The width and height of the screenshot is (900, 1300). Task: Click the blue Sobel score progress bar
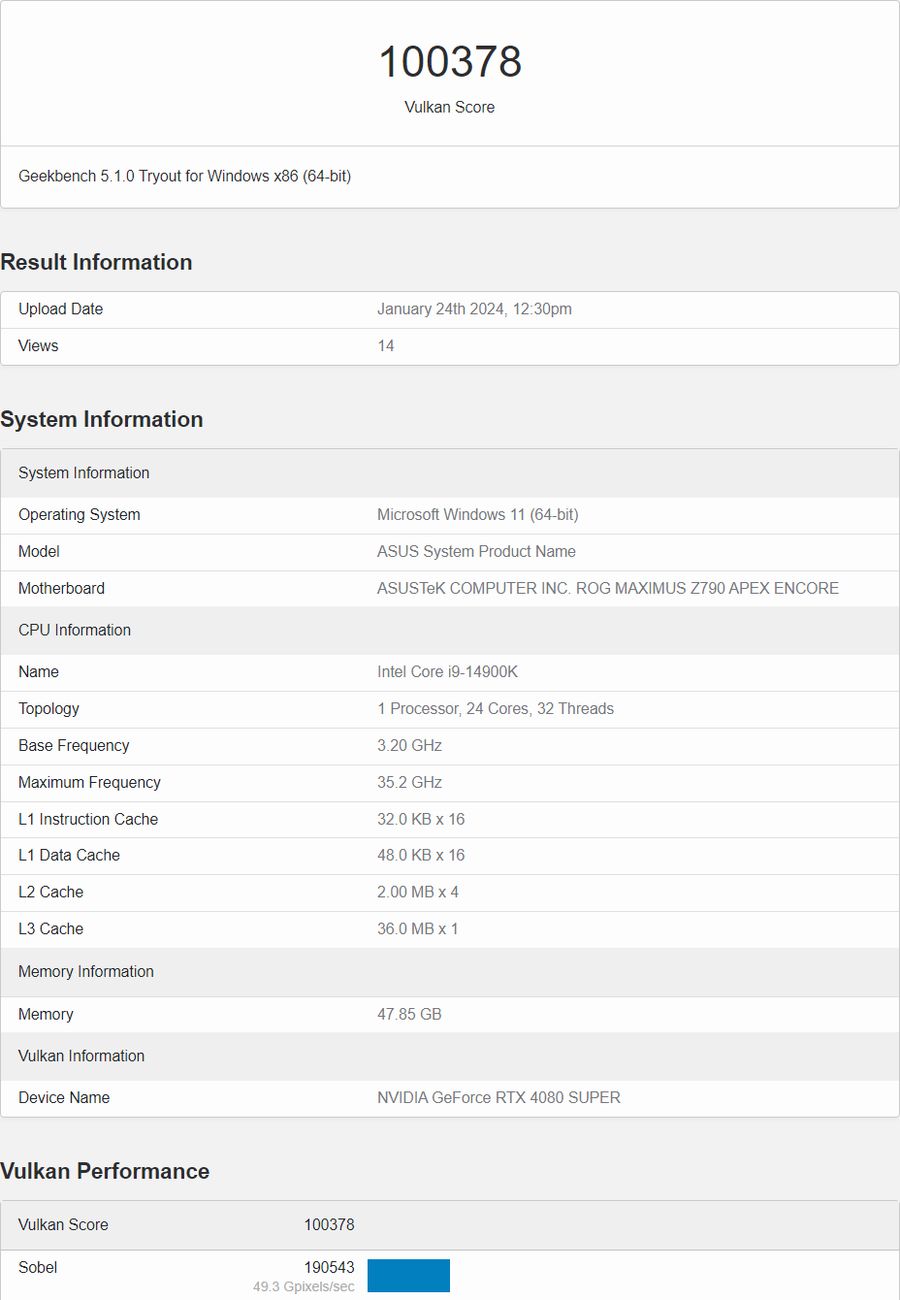pos(410,1276)
